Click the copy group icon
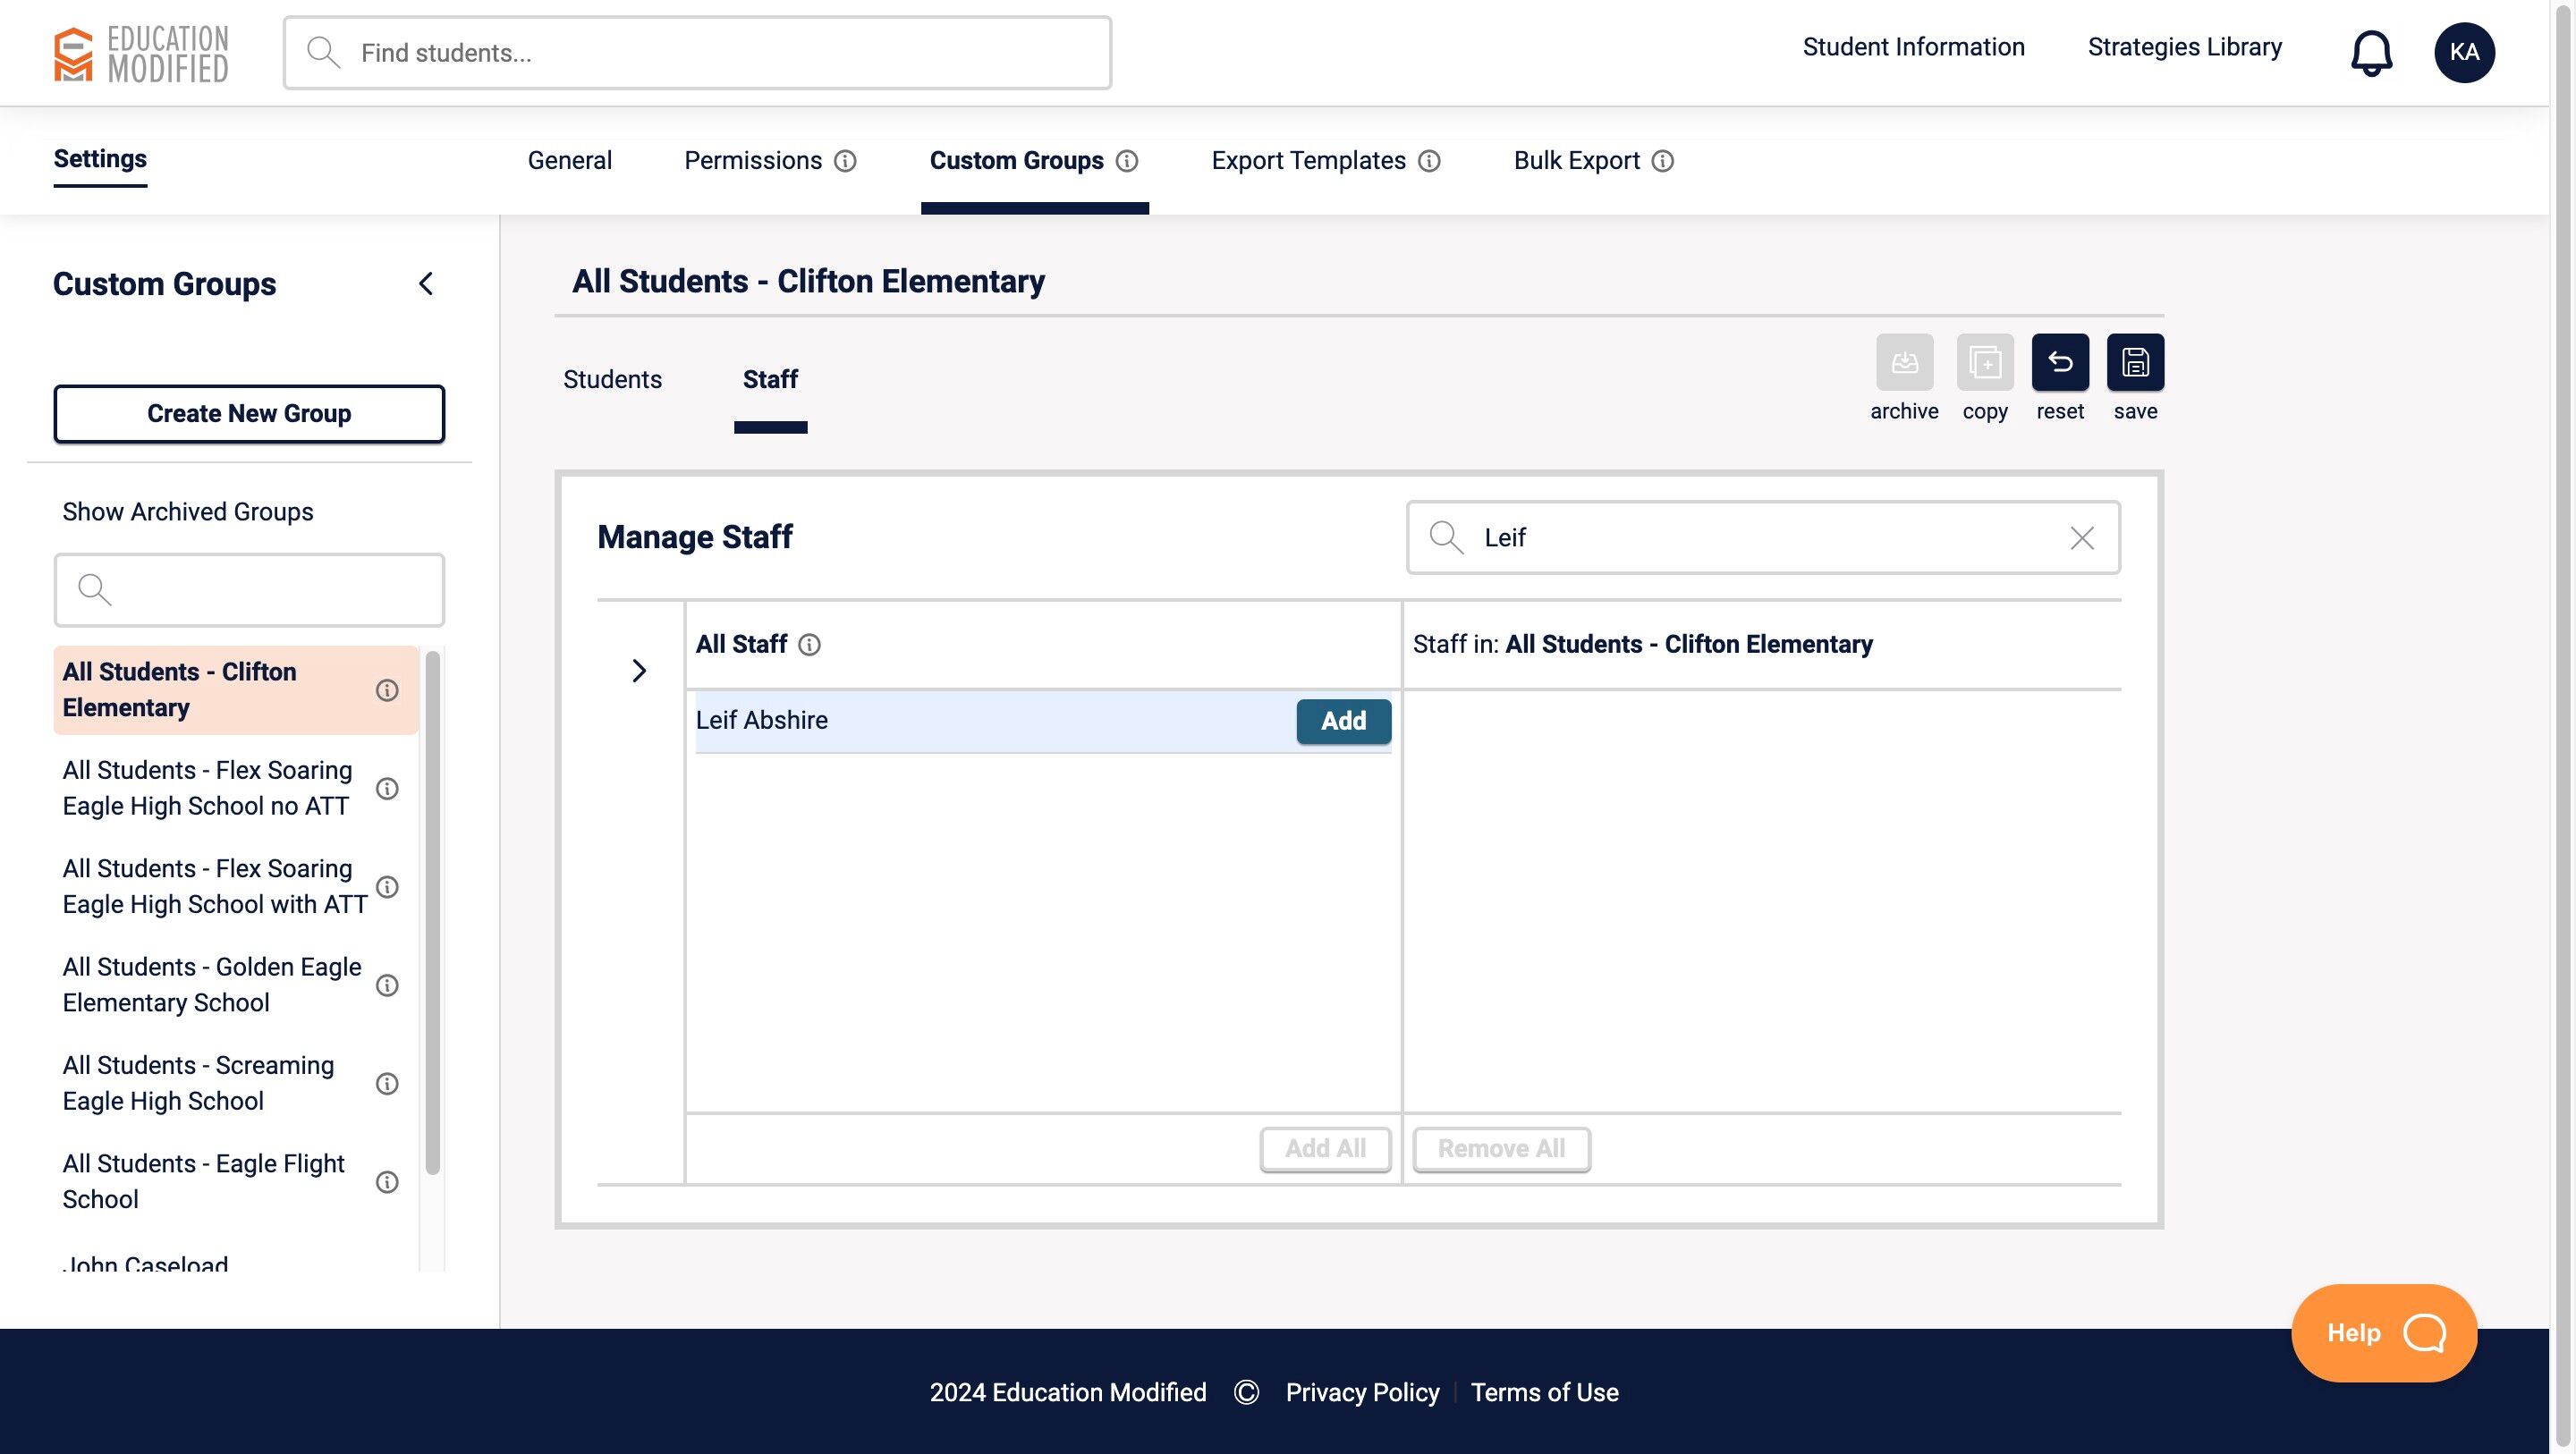 tap(1984, 362)
